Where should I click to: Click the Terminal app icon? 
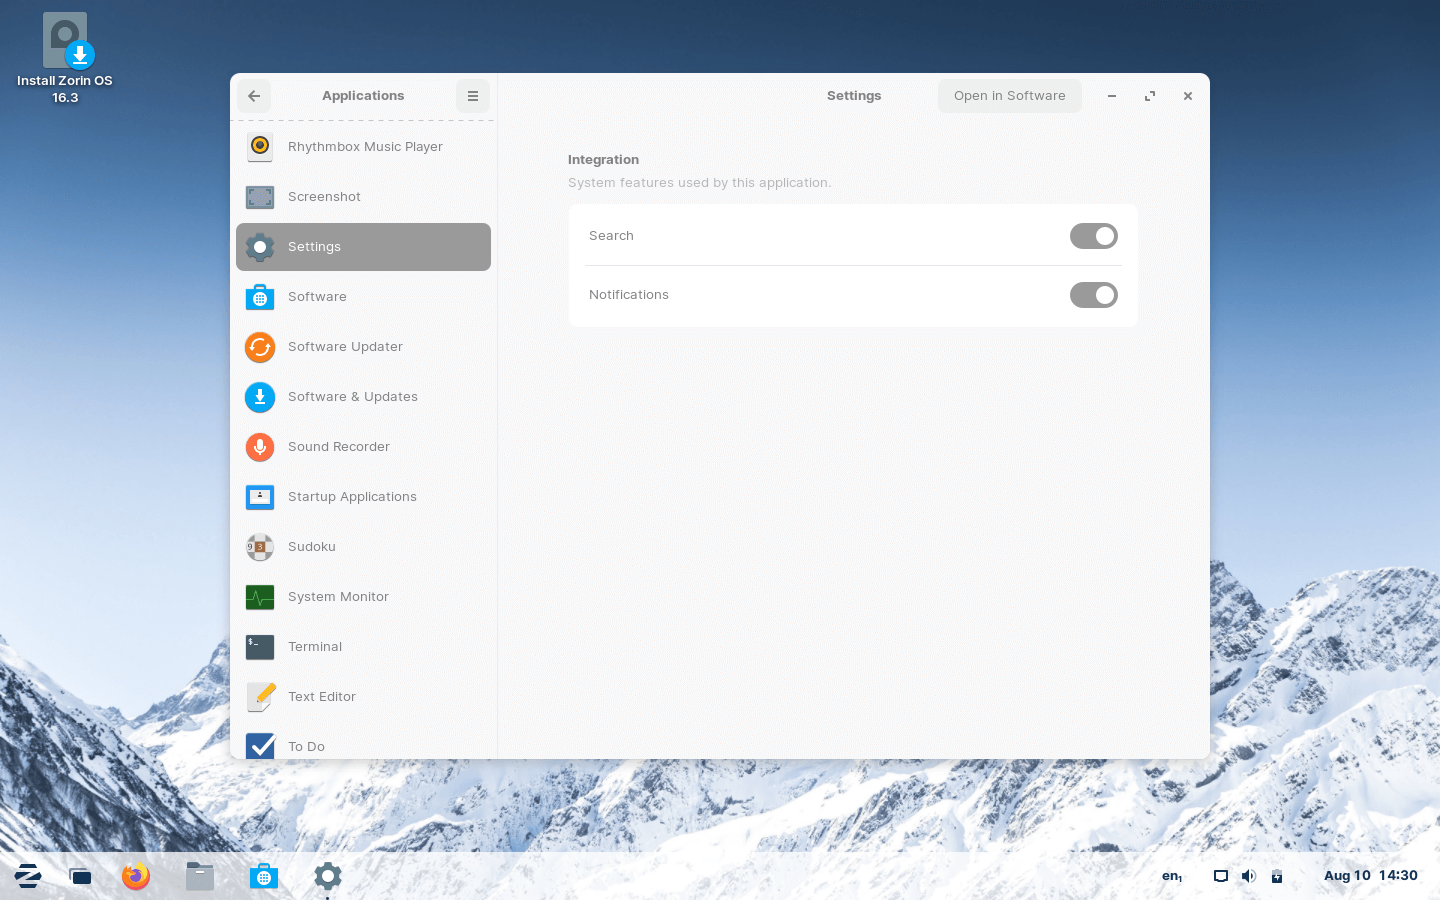(x=260, y=647)
